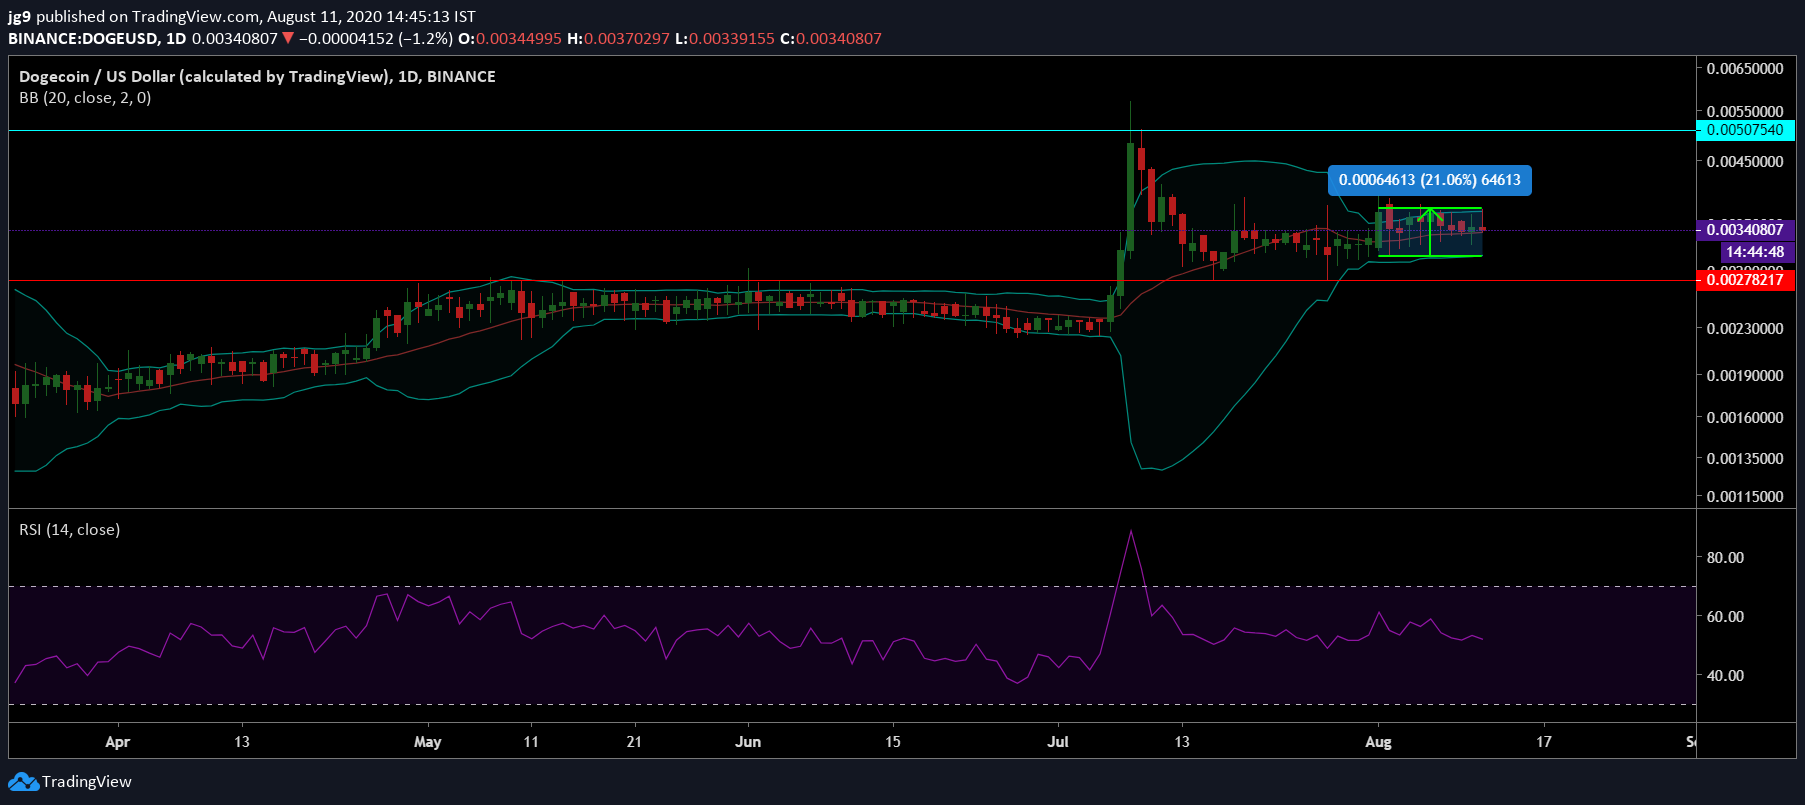Click the red 0.00278217 price label

pos(1745,280)
